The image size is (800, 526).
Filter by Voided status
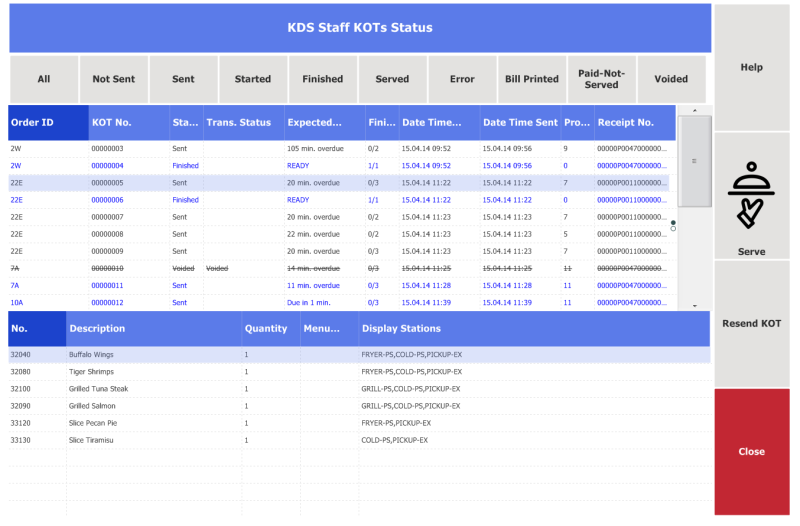click(x=671, y=79)
